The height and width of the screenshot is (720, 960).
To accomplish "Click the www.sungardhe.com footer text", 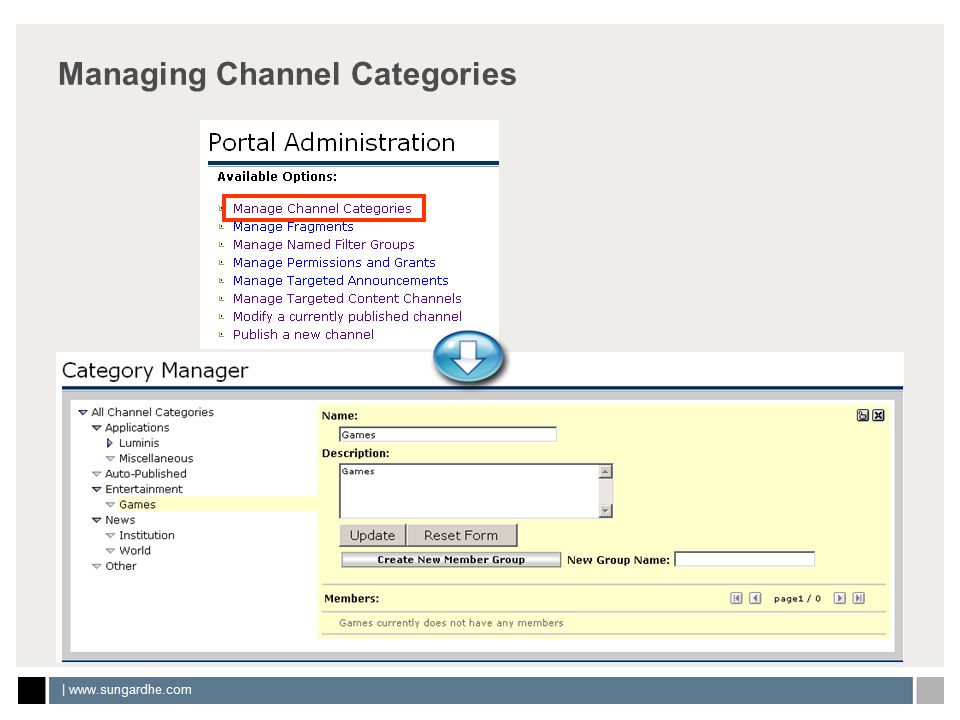I will click(x=130, y=689).
